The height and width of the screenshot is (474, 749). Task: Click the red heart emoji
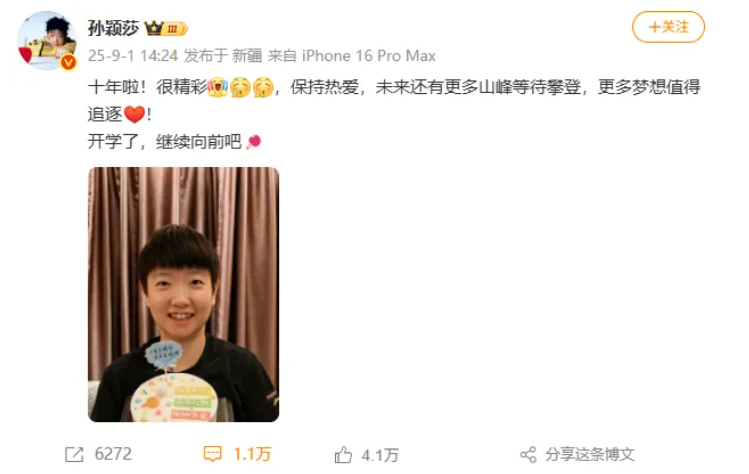(134, 115)
